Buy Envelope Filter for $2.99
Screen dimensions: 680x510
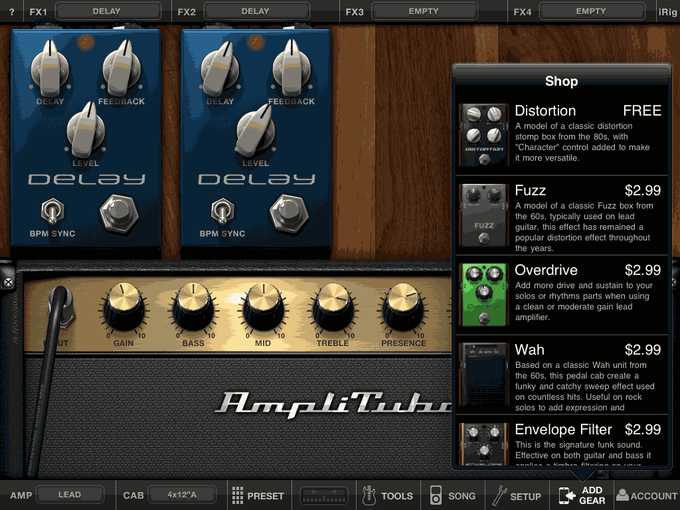point(643,430)
